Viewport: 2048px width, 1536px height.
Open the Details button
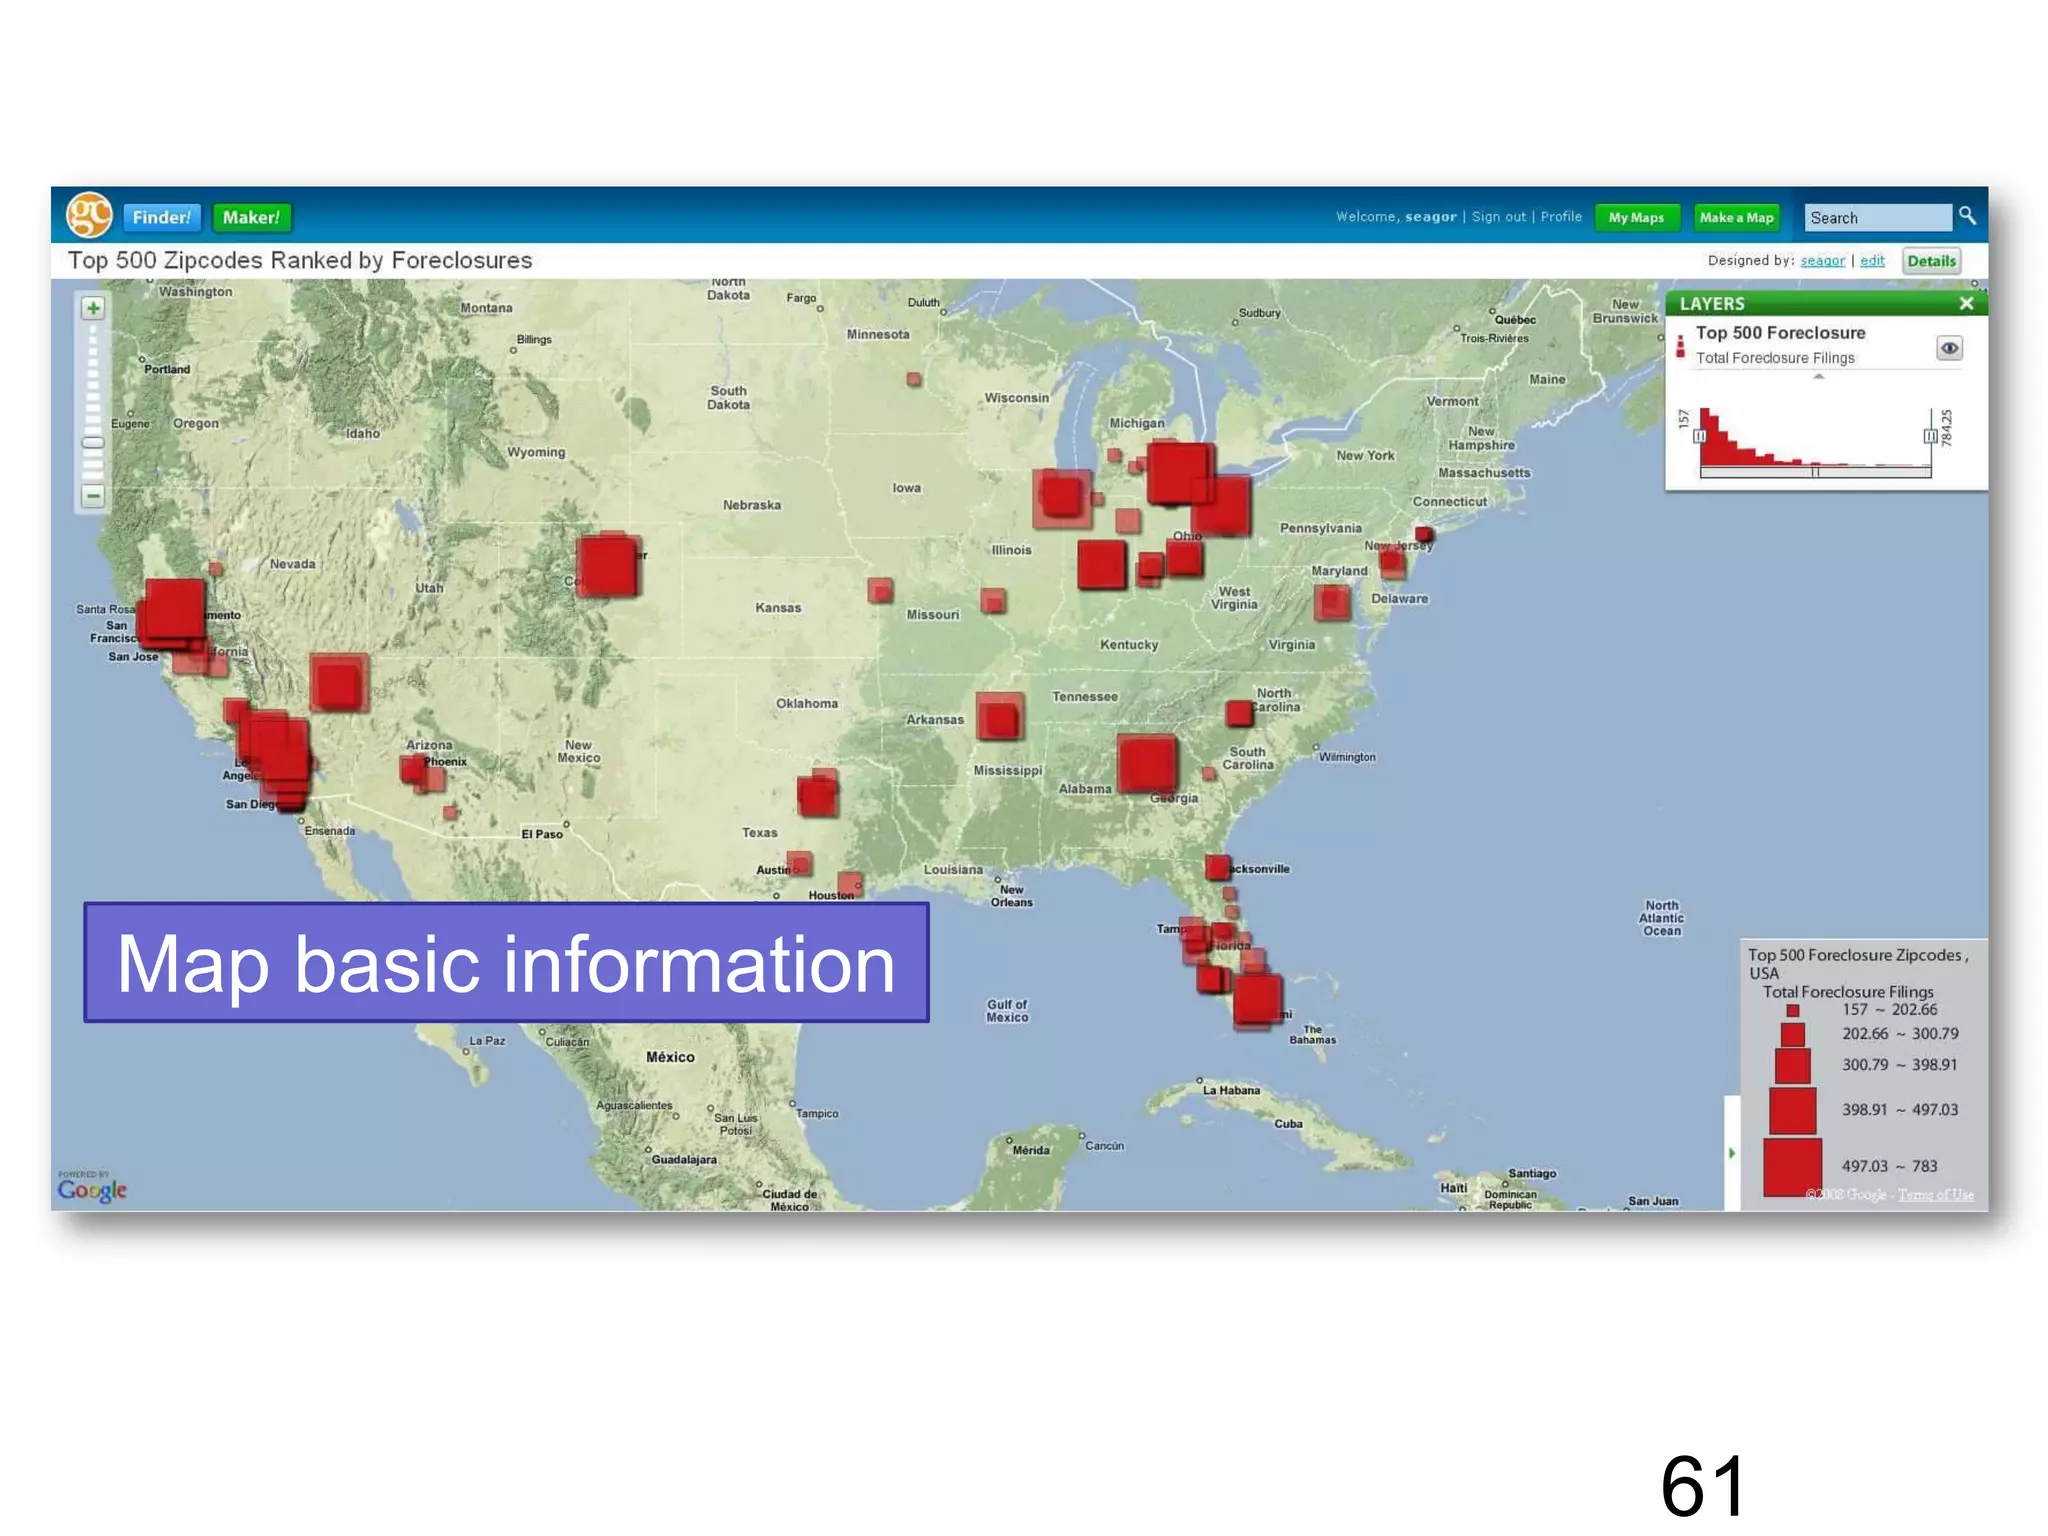(1931, 261)
